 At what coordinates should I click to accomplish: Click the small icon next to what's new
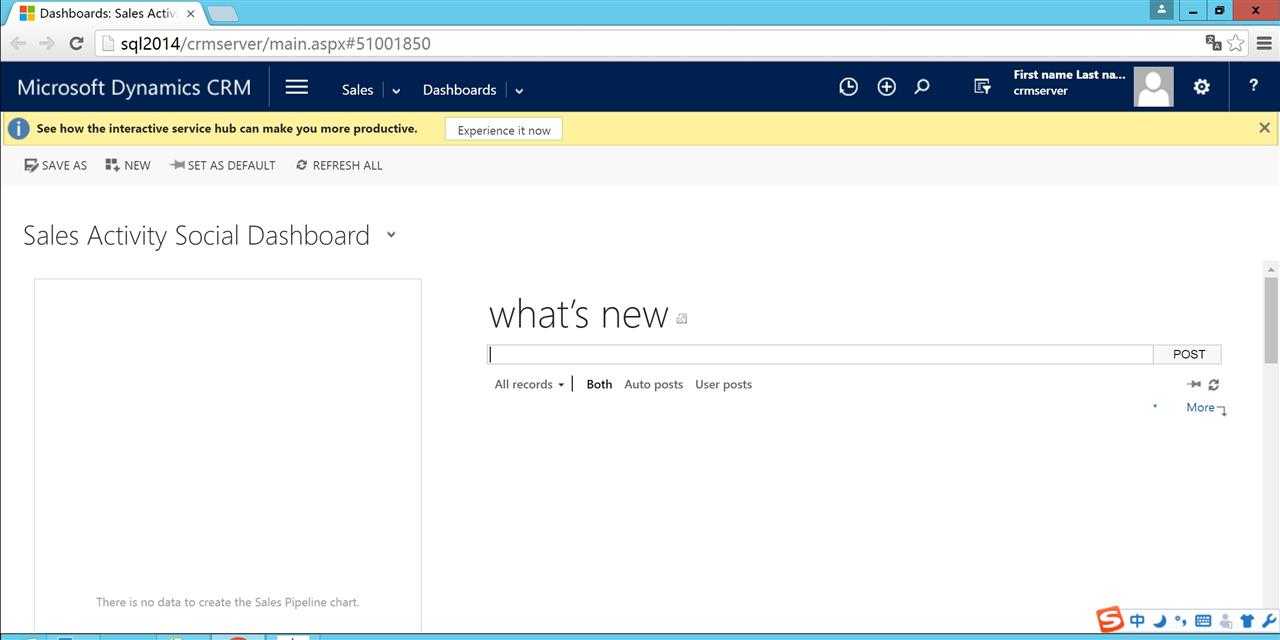click(682, 319)
